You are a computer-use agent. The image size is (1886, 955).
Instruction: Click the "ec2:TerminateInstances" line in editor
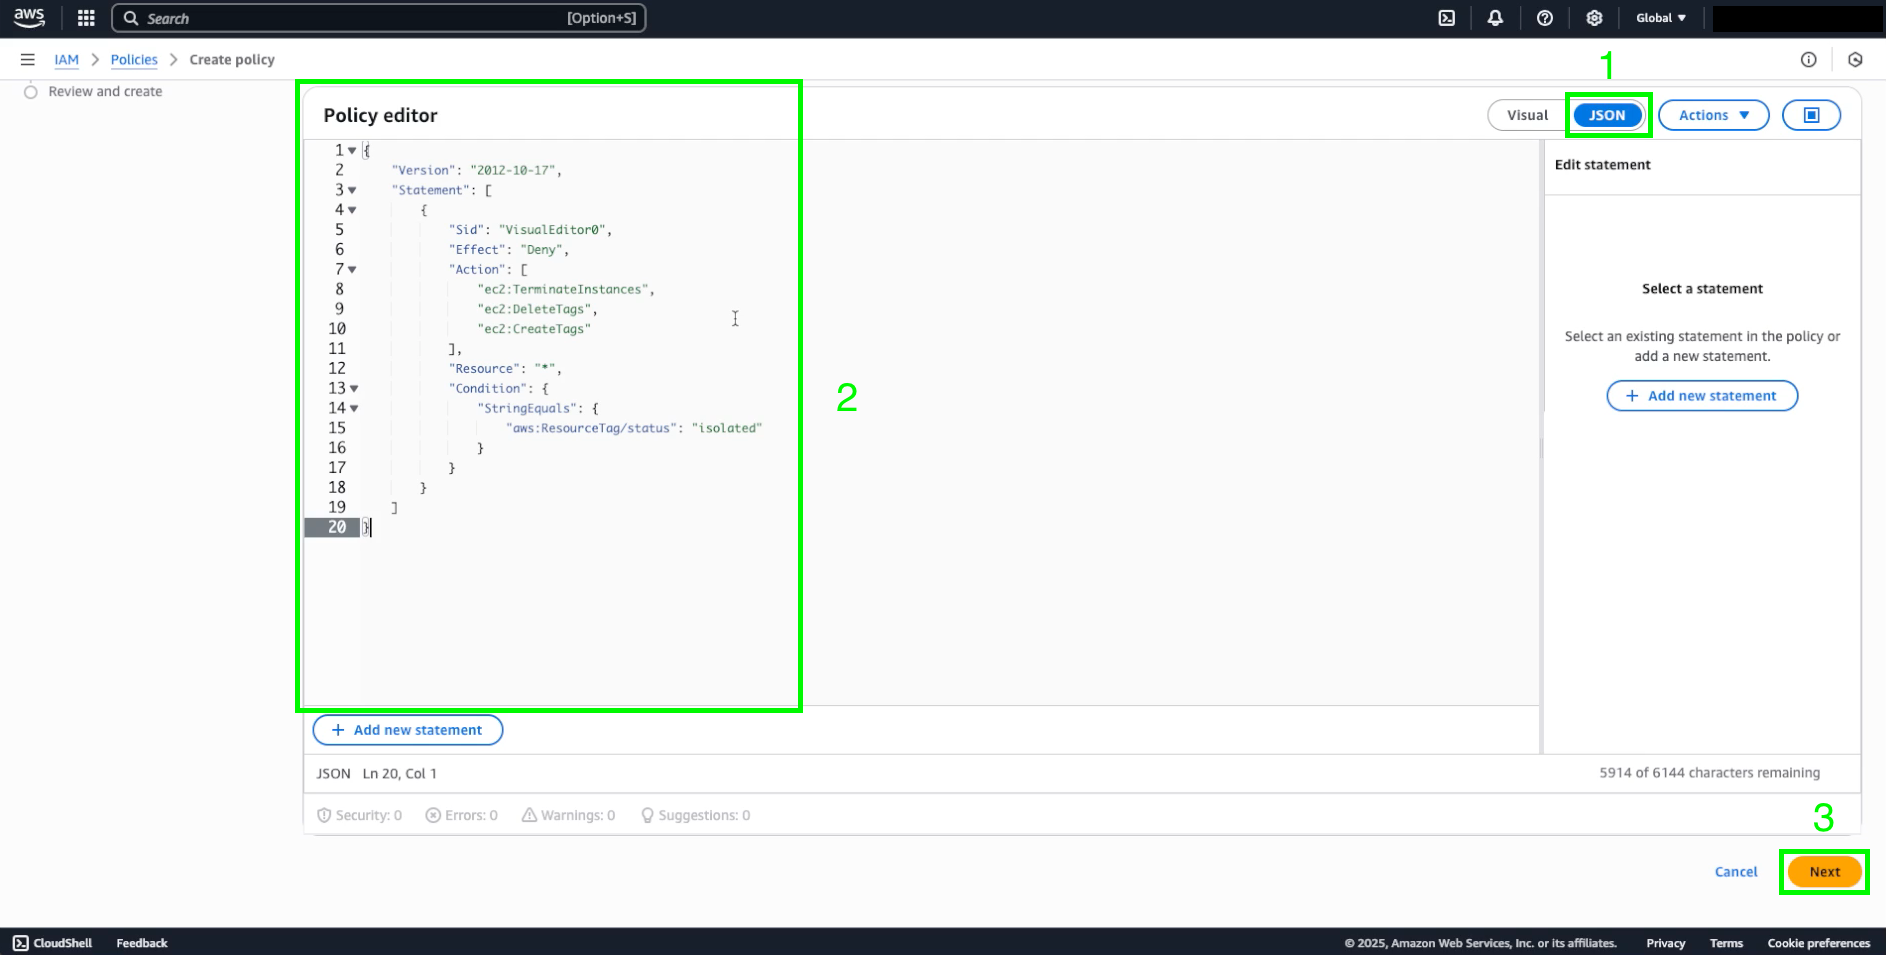(x=566, y=290)
